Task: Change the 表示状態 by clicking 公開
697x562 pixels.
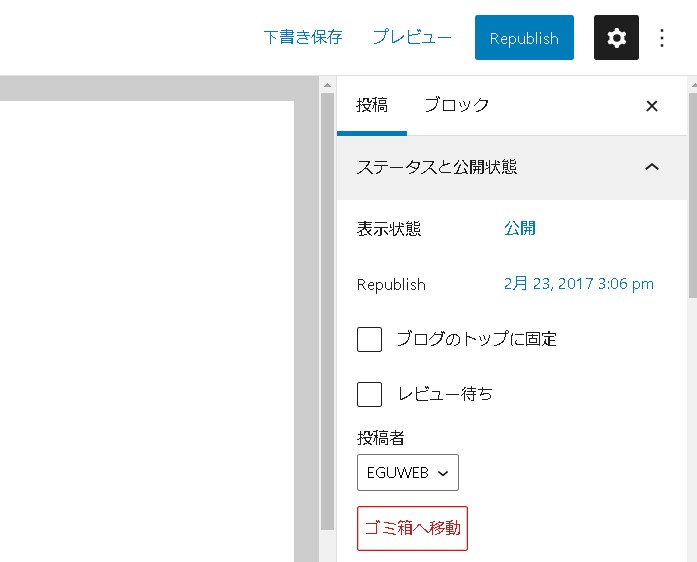Action: pos(520,228)
